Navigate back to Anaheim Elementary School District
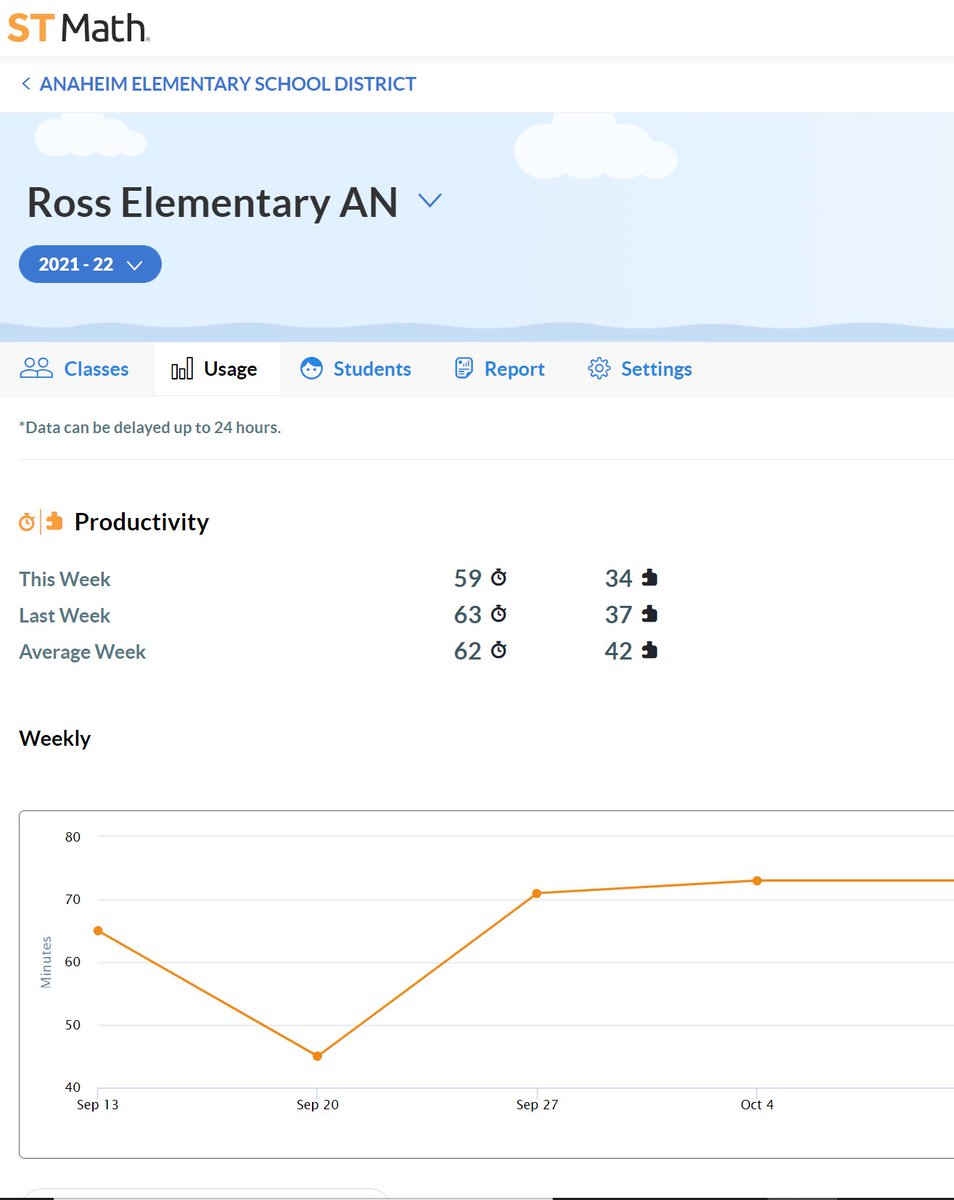Viewport: 954px width, 1200px height. (x=227, y=84)
